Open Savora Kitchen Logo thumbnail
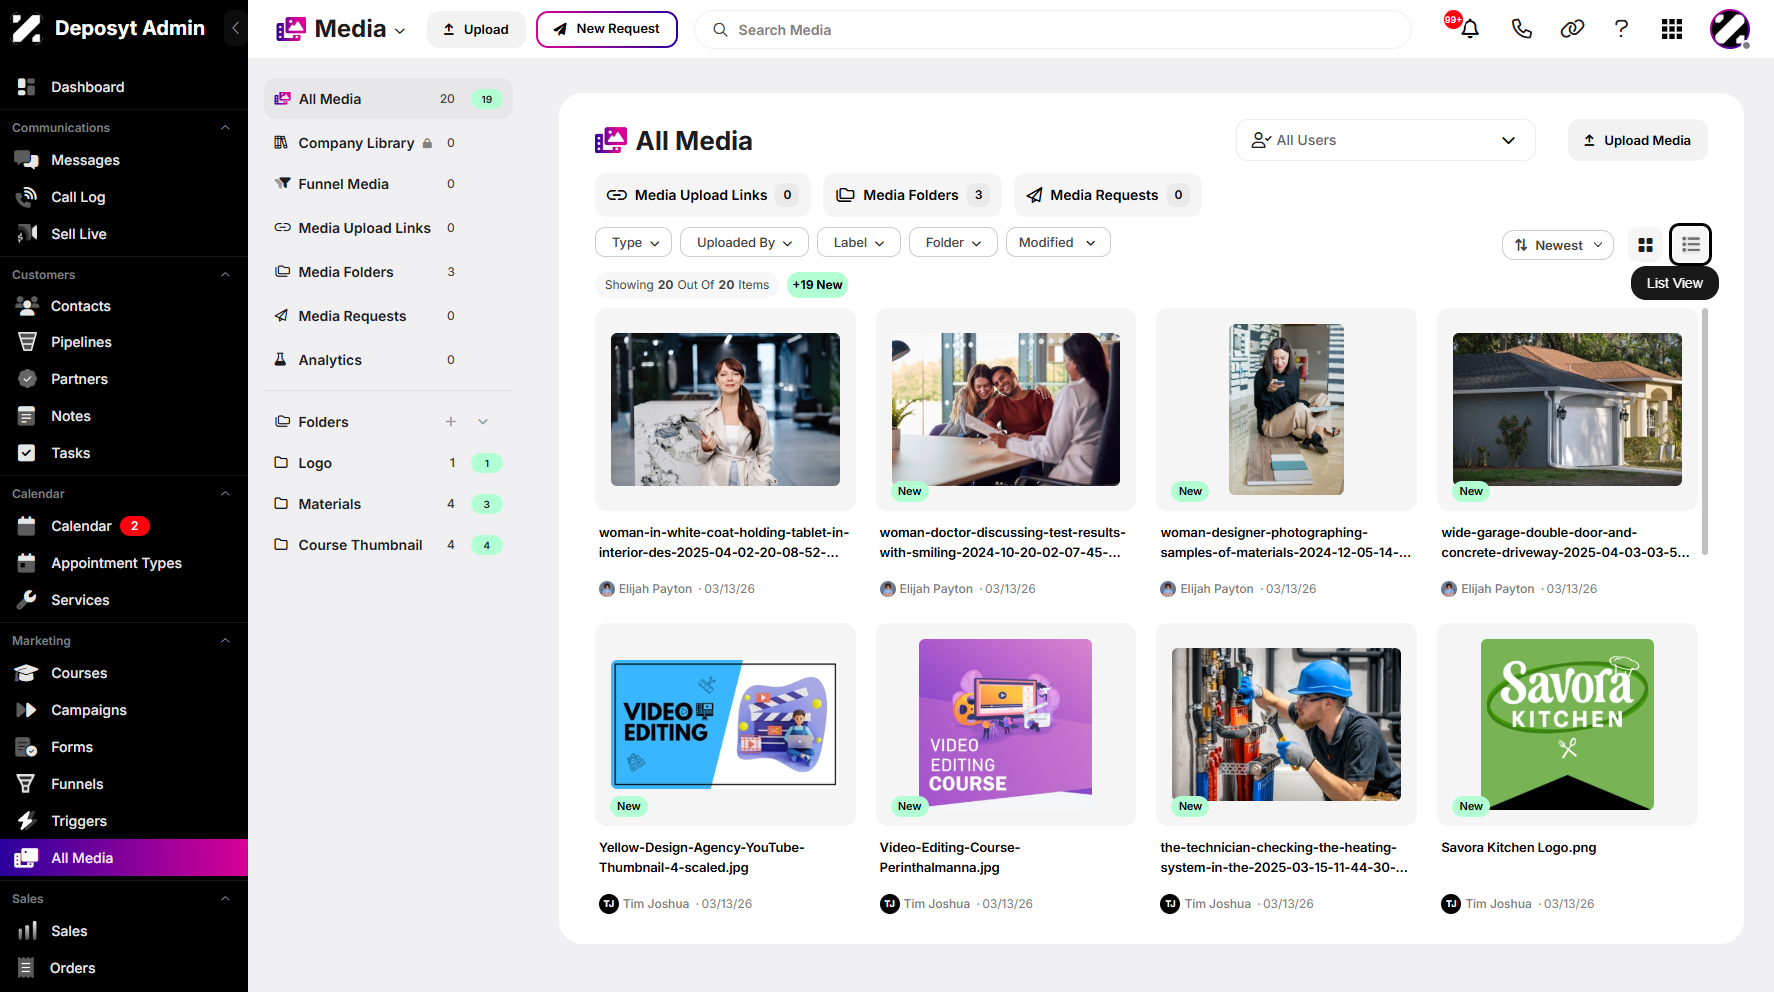The height and width of the screenshot is (992, 1774). (1567, 724)
